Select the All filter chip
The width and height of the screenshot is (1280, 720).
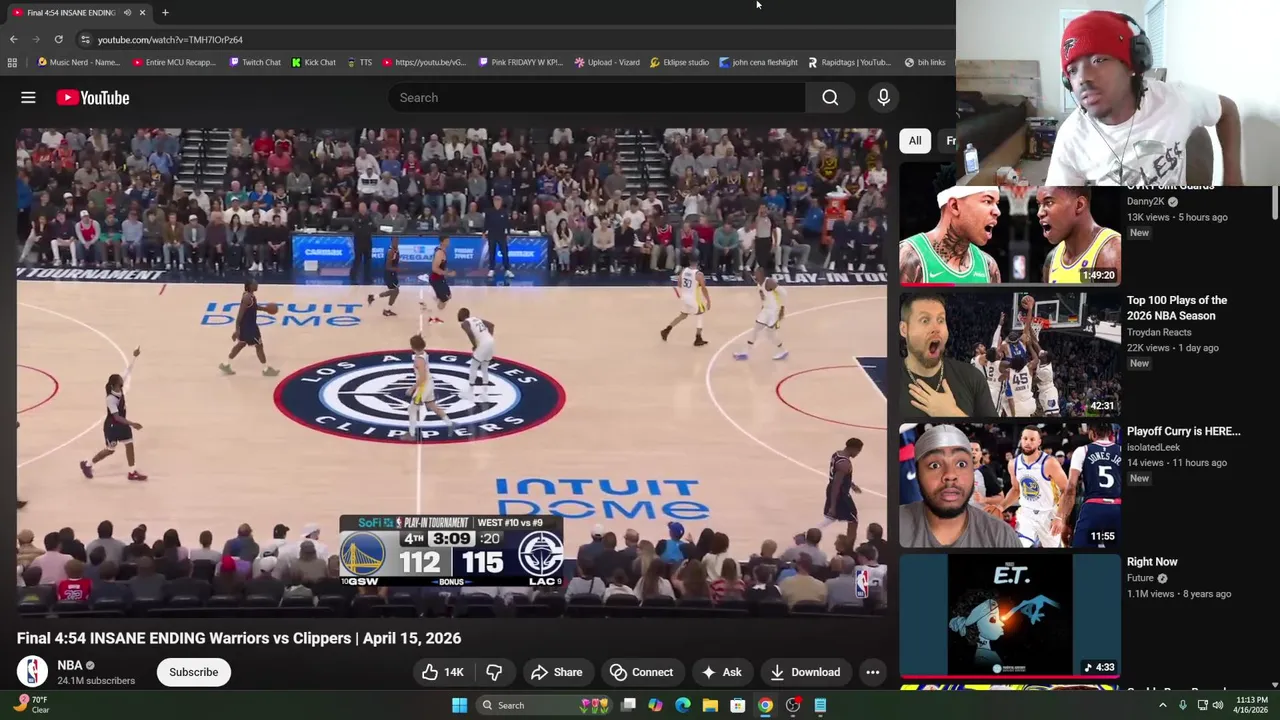pos(915,141)
